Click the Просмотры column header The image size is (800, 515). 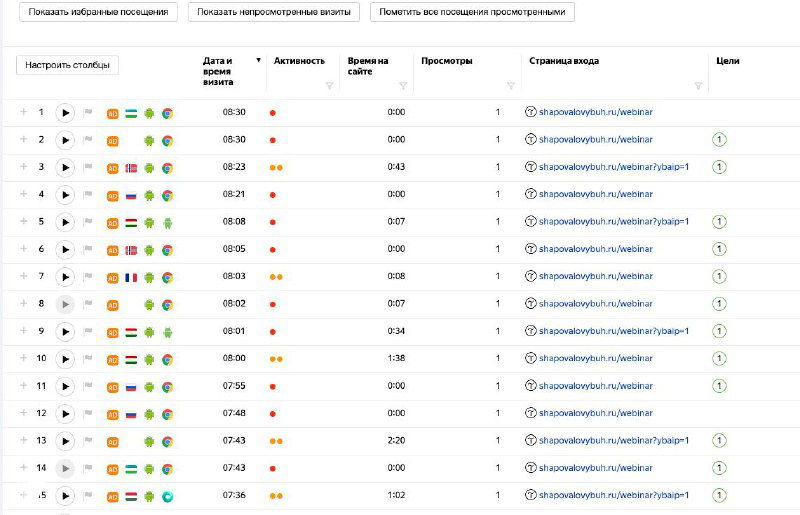tap(446, 61)
